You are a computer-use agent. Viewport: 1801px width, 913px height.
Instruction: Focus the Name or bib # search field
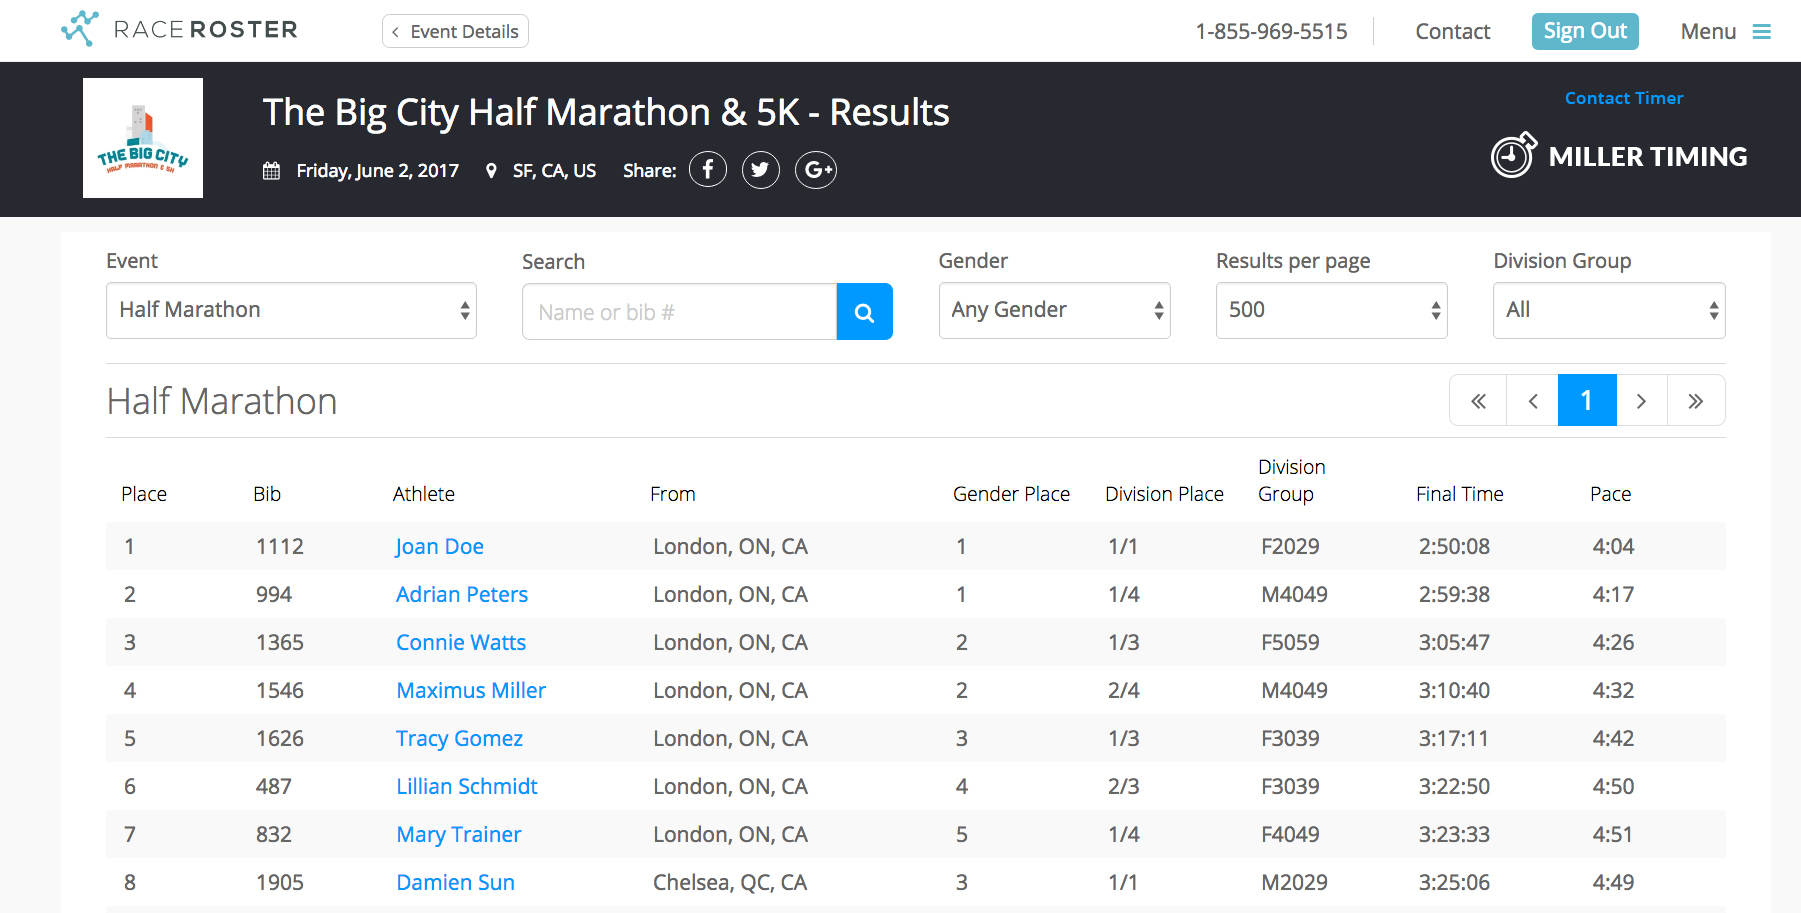679,312
